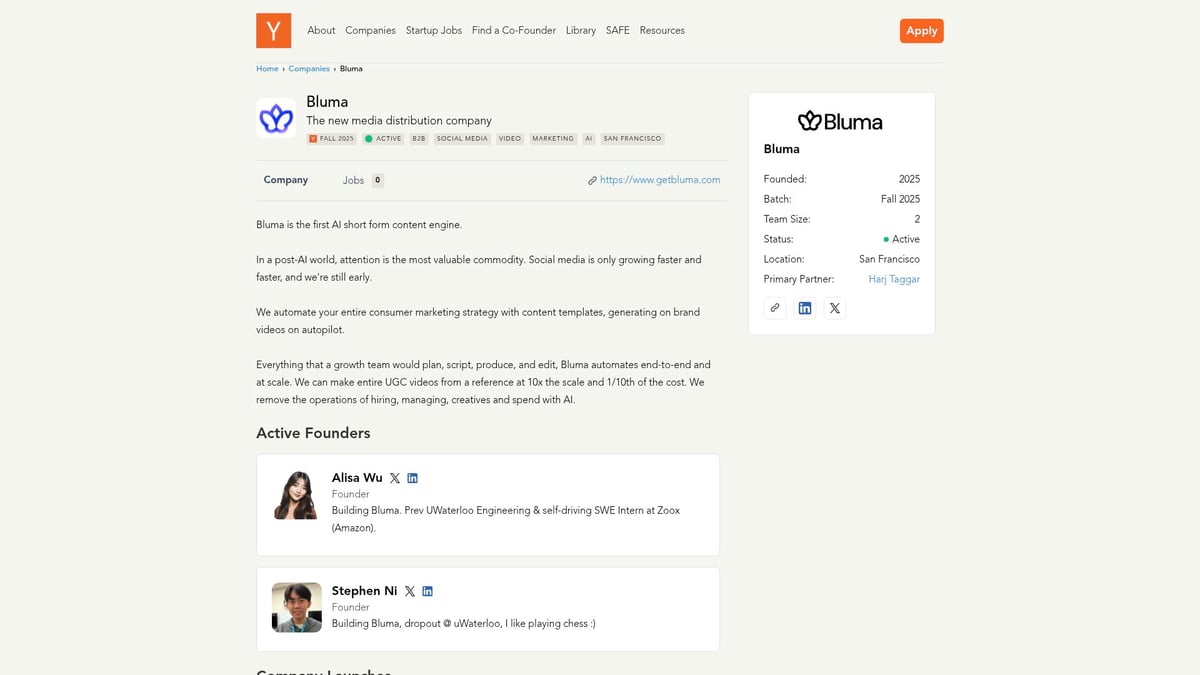
Task: Go to Companies via the breadcrumb
Action: pos(309,68)
